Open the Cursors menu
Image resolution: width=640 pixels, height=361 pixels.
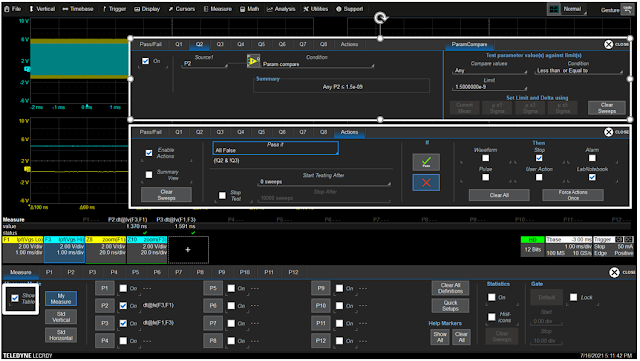tap(182, 9)
